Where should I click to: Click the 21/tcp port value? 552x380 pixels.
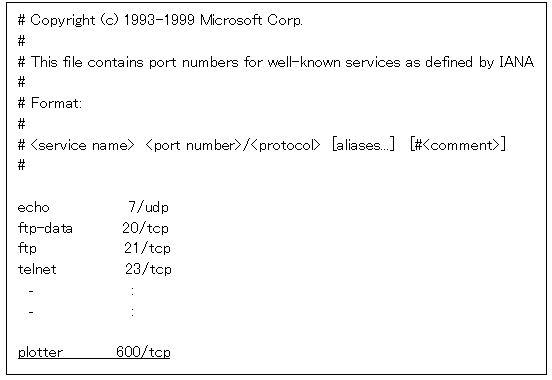pyautogui.click(x=147, y=249)
